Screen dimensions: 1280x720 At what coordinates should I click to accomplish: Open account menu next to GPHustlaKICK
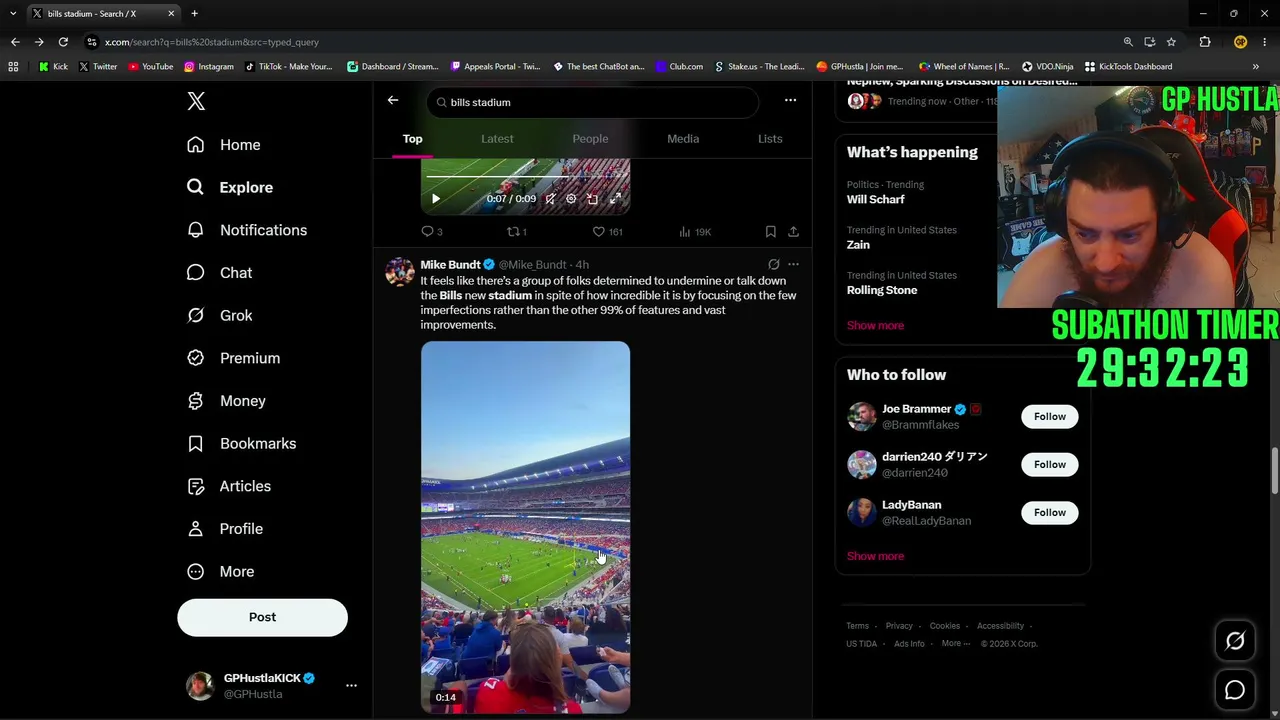(x=351, y=686)
